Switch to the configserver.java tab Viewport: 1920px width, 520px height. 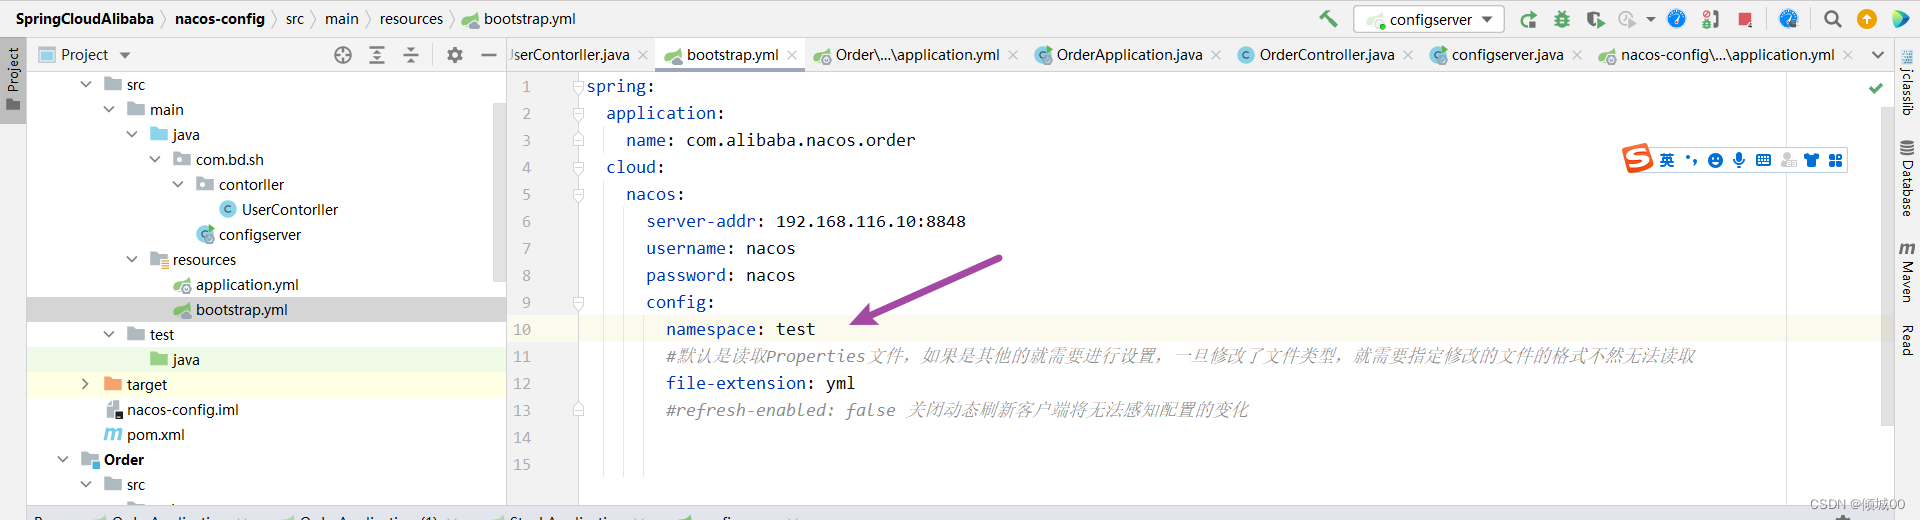pos(1507,55)
